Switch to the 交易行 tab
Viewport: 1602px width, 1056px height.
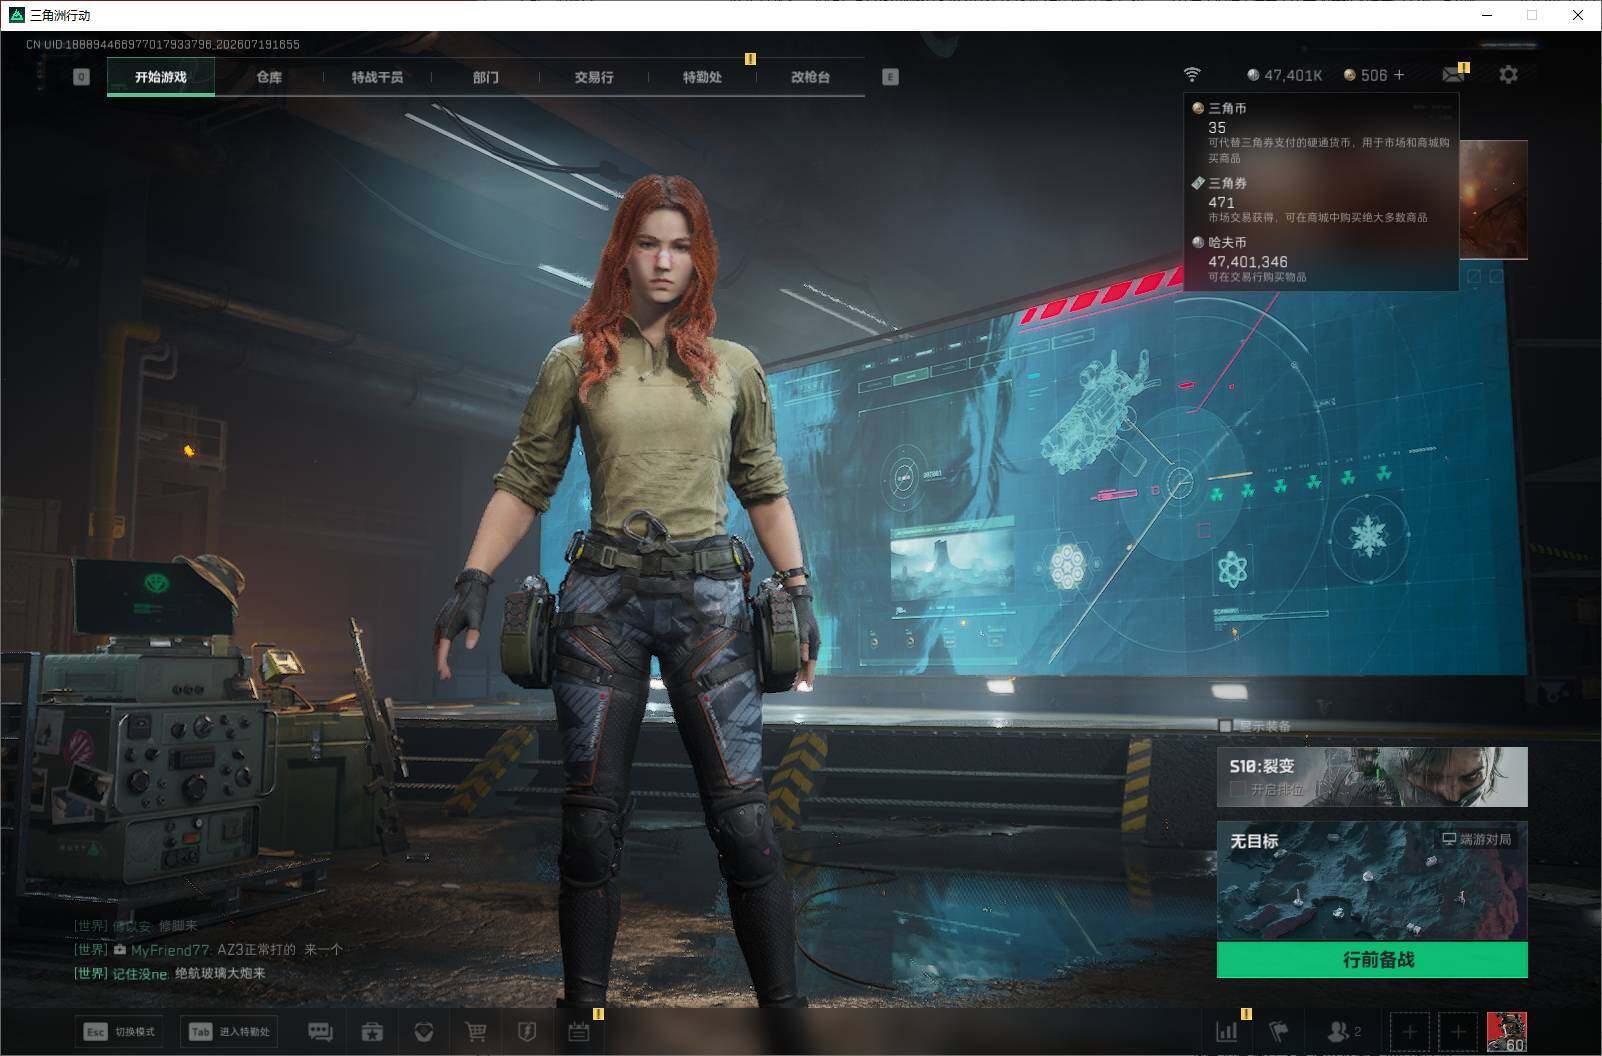pyautogui.click(x=594, y=77)
